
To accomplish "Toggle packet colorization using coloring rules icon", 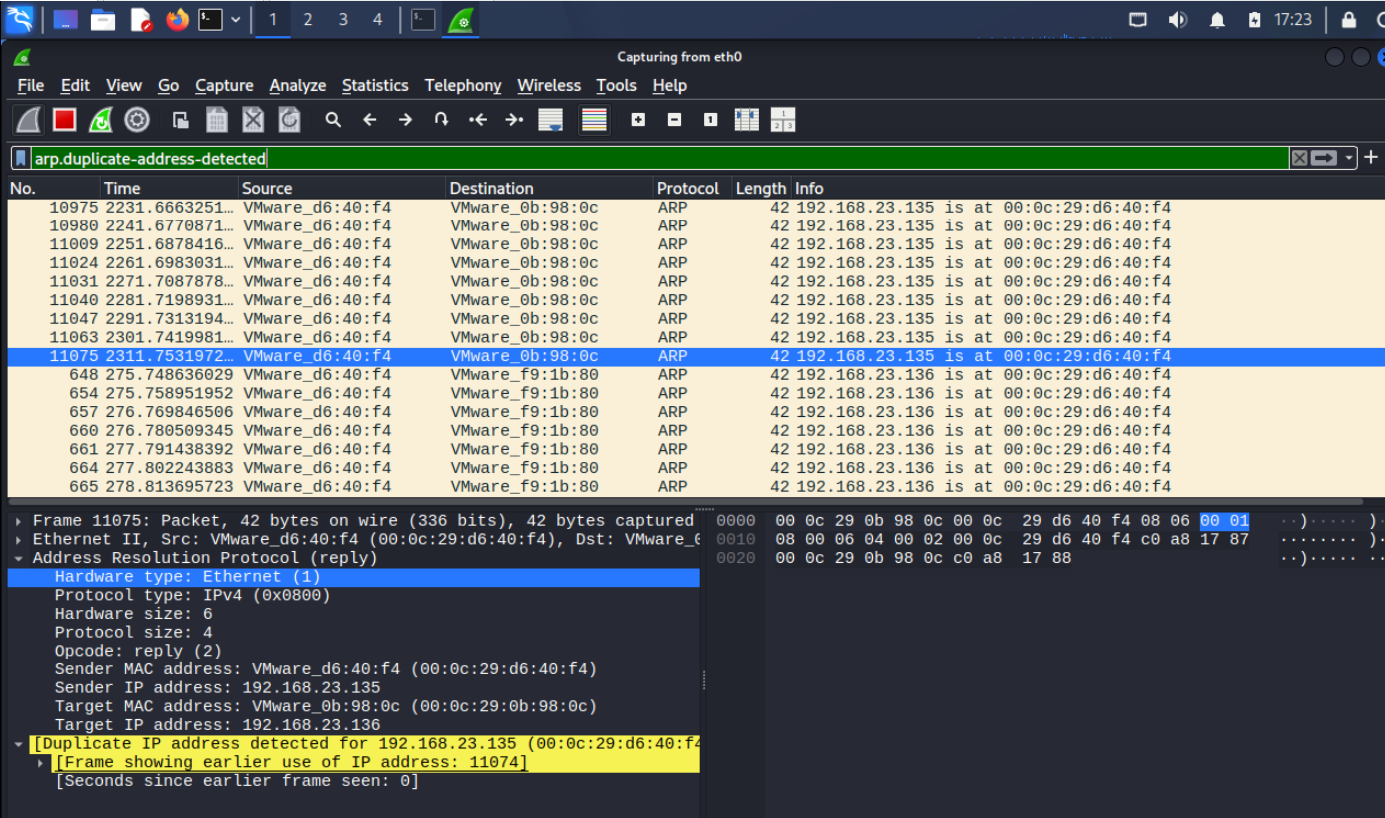I will pyautogui.click(x=594, y=120).
